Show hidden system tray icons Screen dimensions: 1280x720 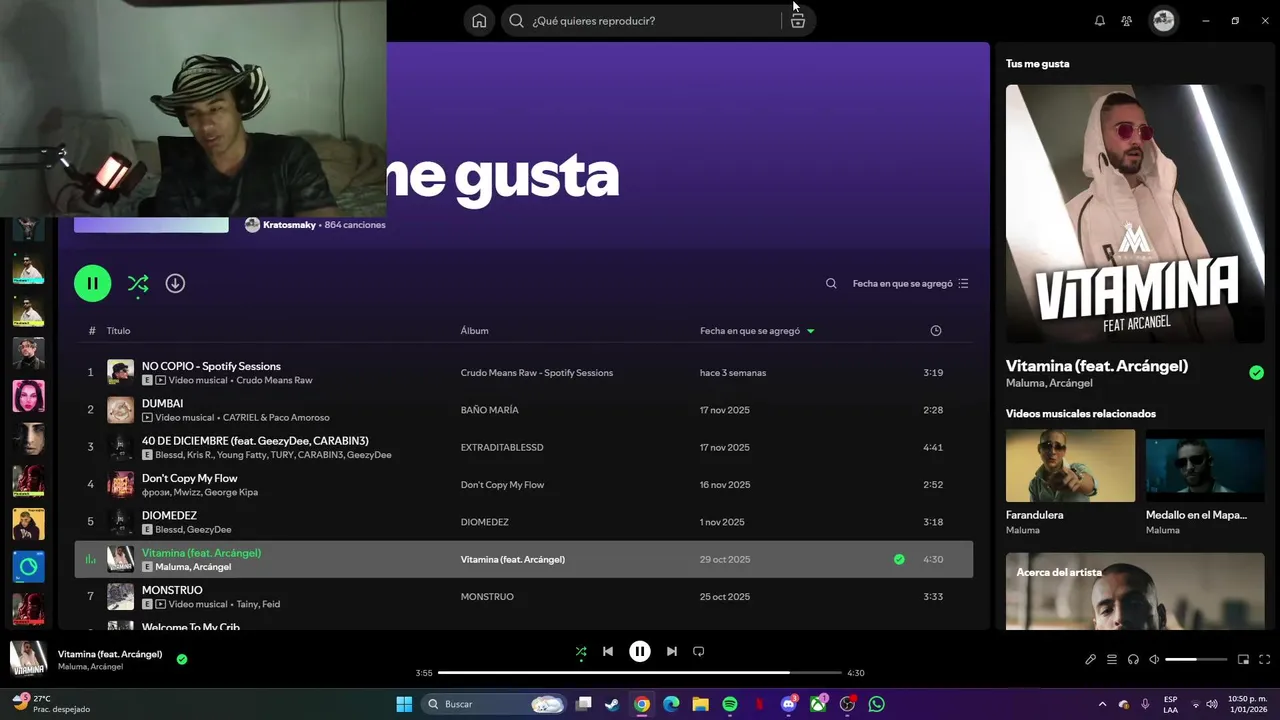[x=1102, y=704]
